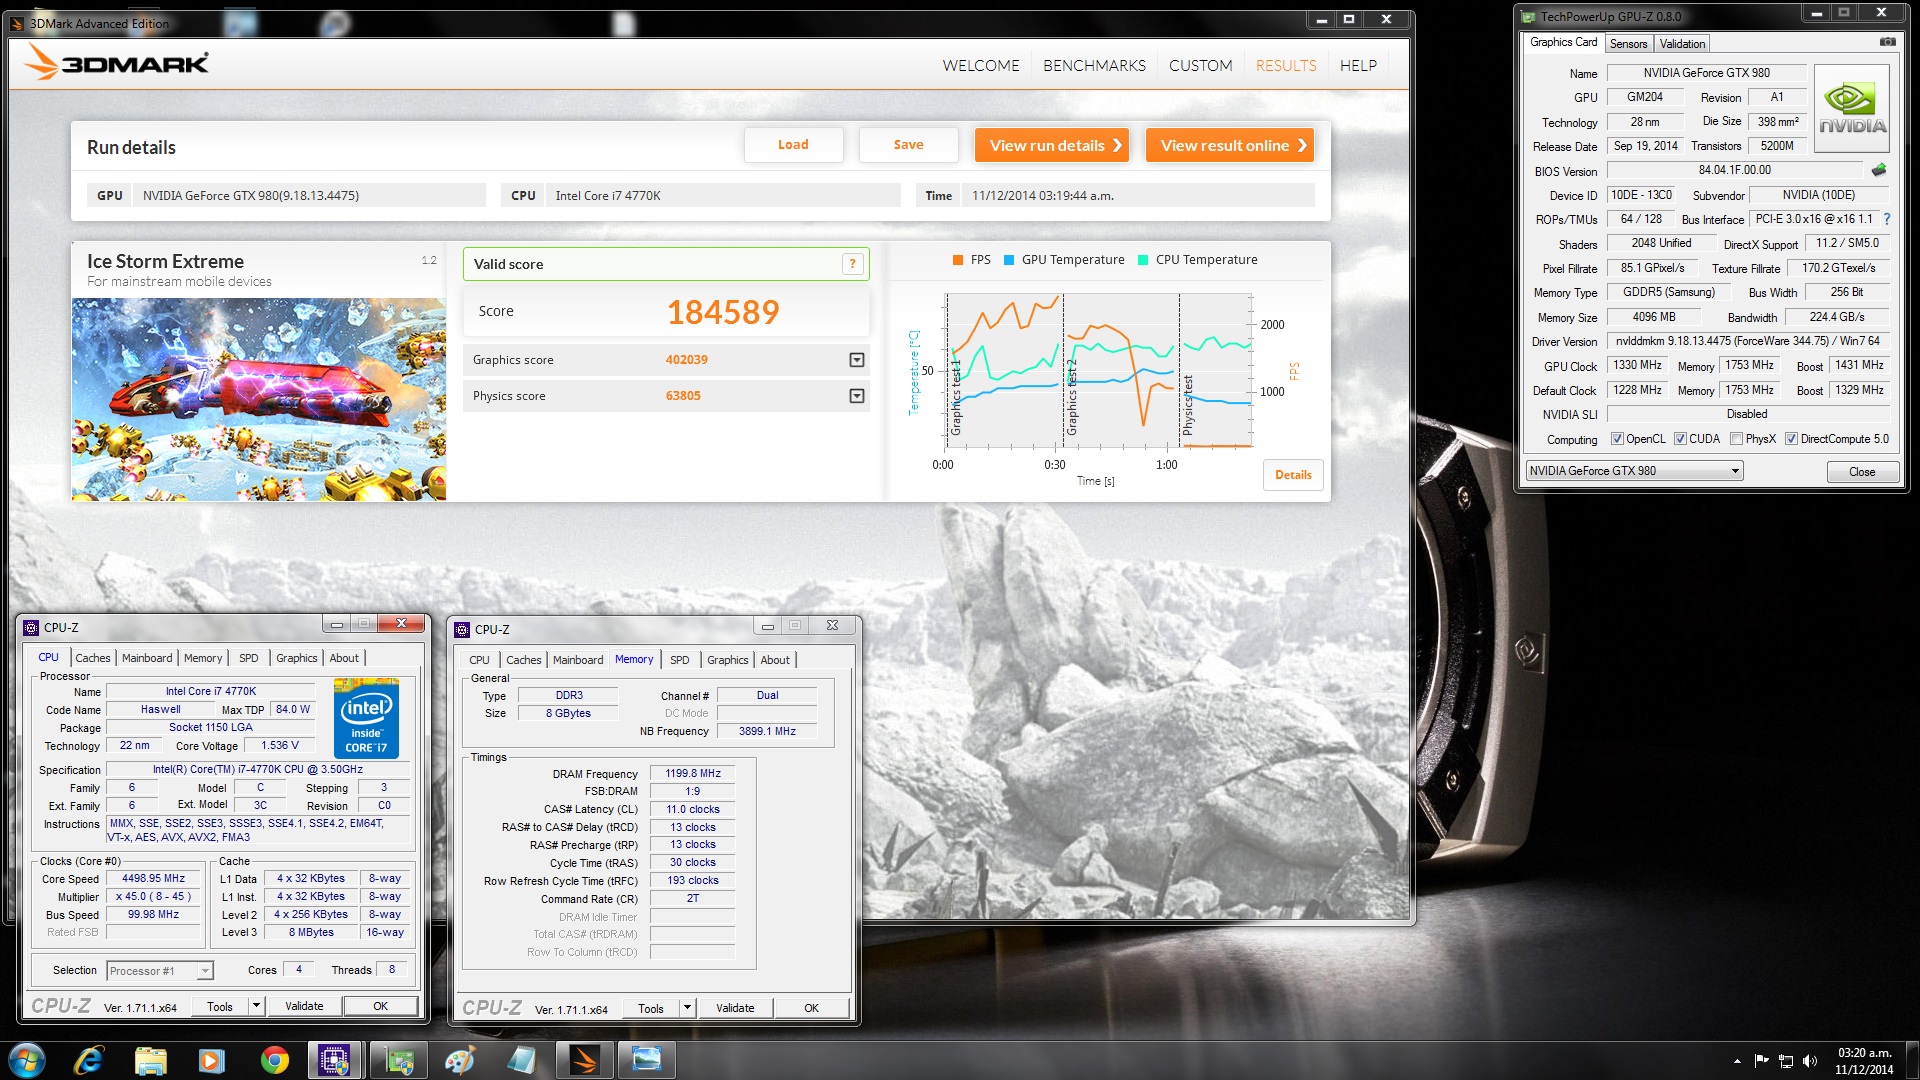Switch to Caches tab in CPU-Z CPU window
Viewport: 1920px width, 1080px height.
(x=93, y=658)
